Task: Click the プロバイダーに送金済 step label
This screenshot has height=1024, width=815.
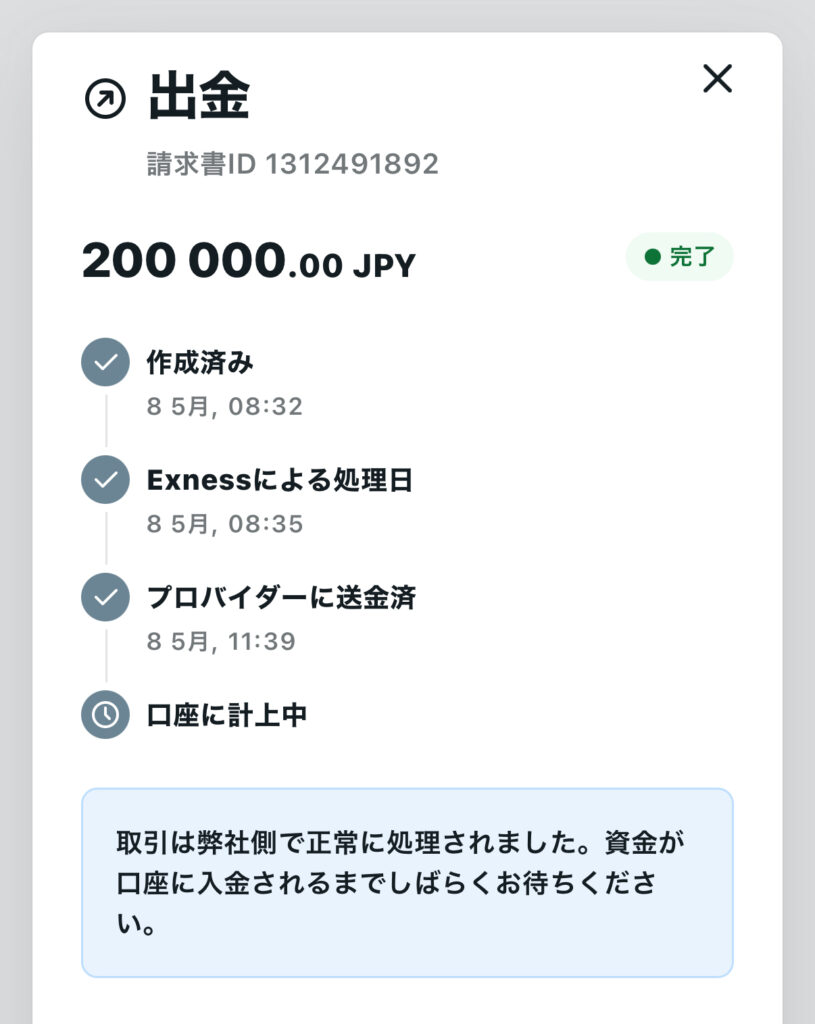Action: (281, 597)
